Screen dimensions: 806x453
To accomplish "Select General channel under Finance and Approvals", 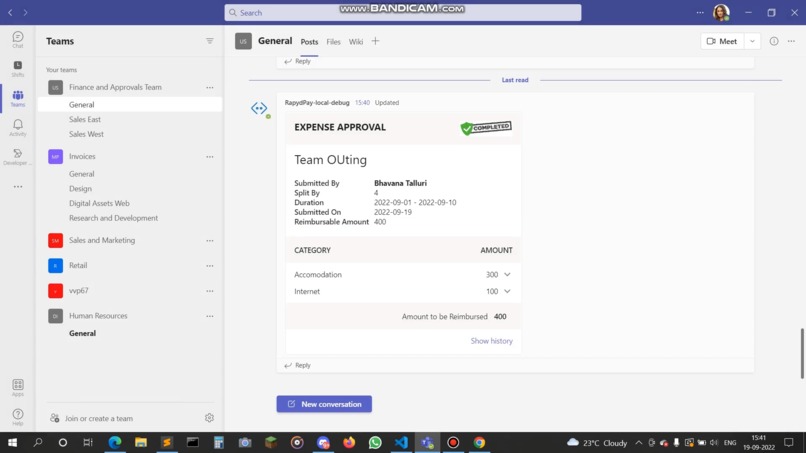I will pos(130,104).
